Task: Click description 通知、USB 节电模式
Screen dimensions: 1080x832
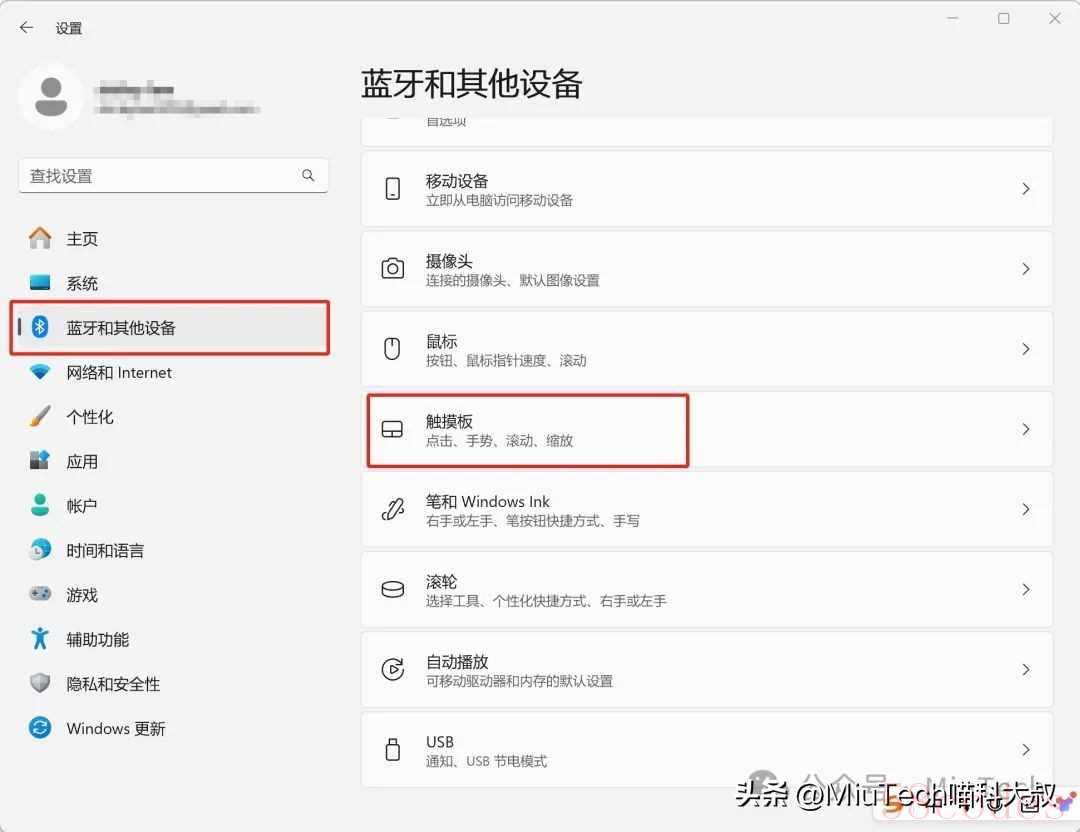Action: (486, 761)
